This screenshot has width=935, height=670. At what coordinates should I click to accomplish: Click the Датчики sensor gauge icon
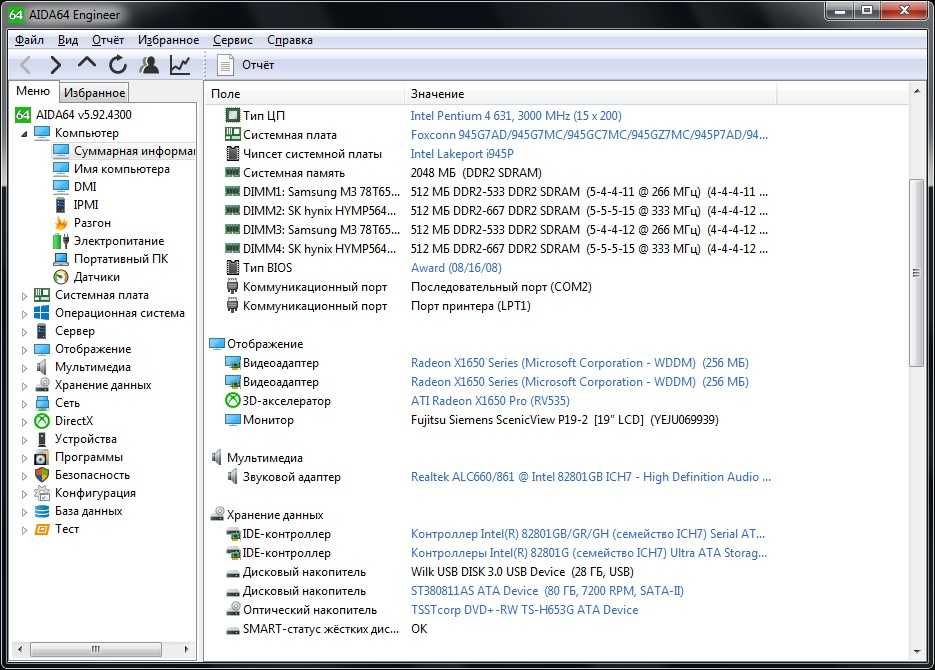tap(61, 277)
